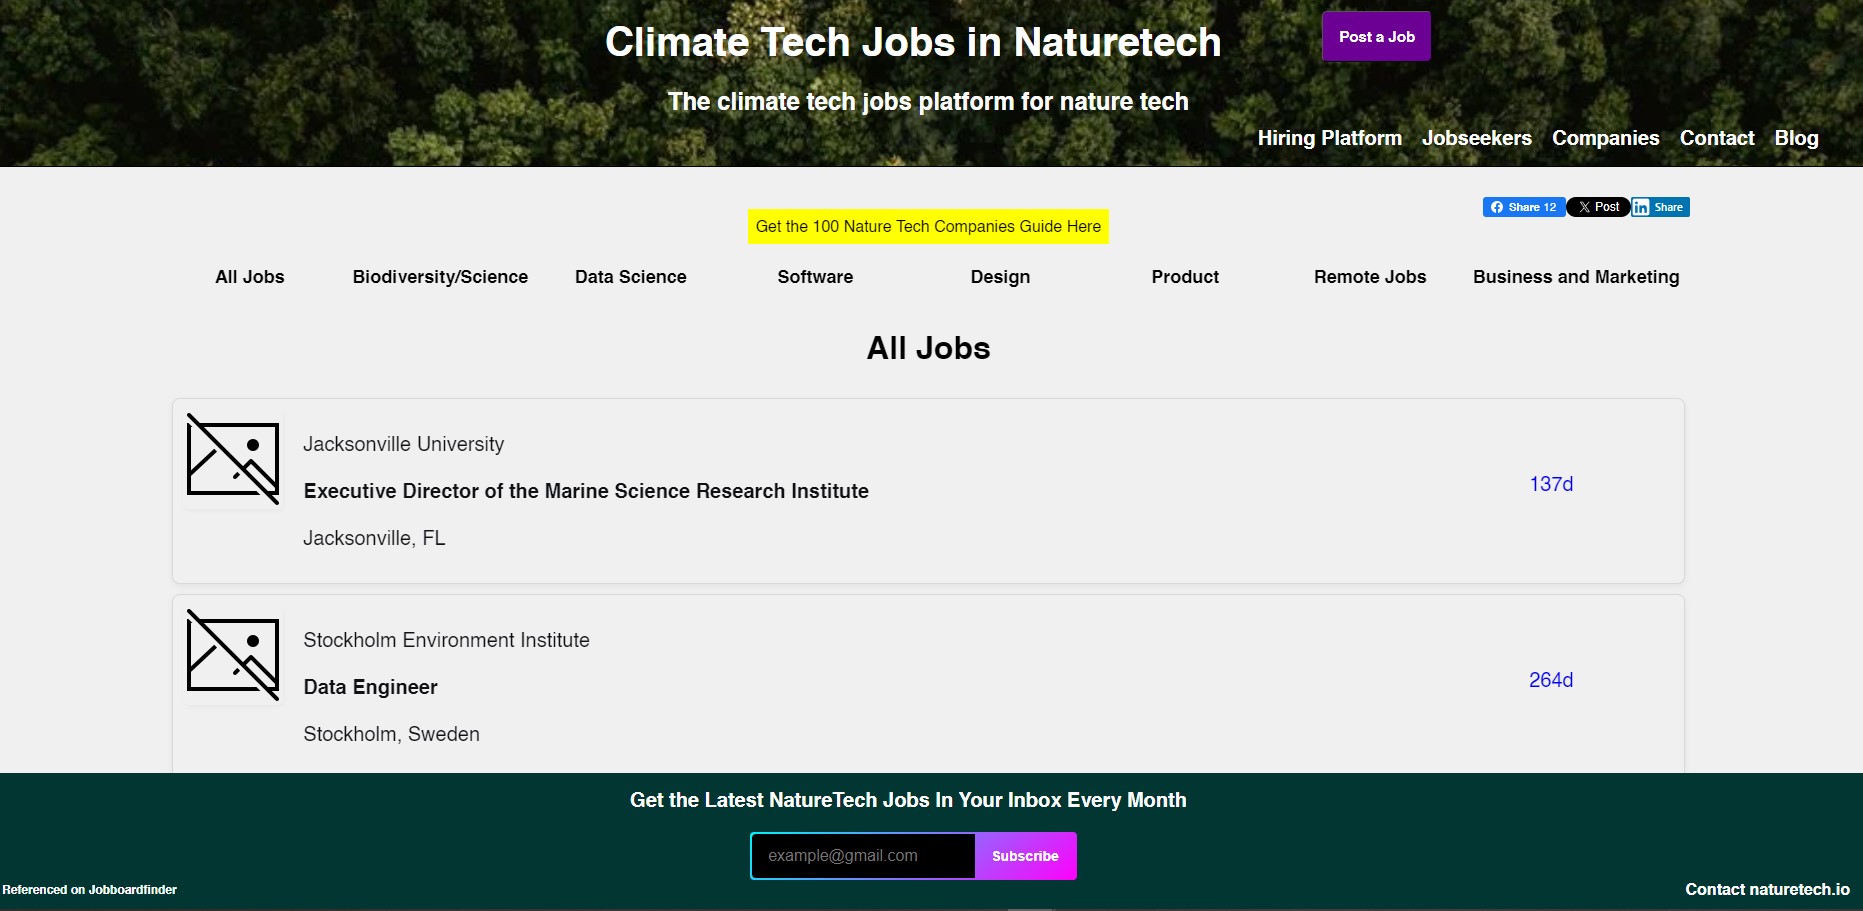Focus the email address input field

tap(863, 856)
